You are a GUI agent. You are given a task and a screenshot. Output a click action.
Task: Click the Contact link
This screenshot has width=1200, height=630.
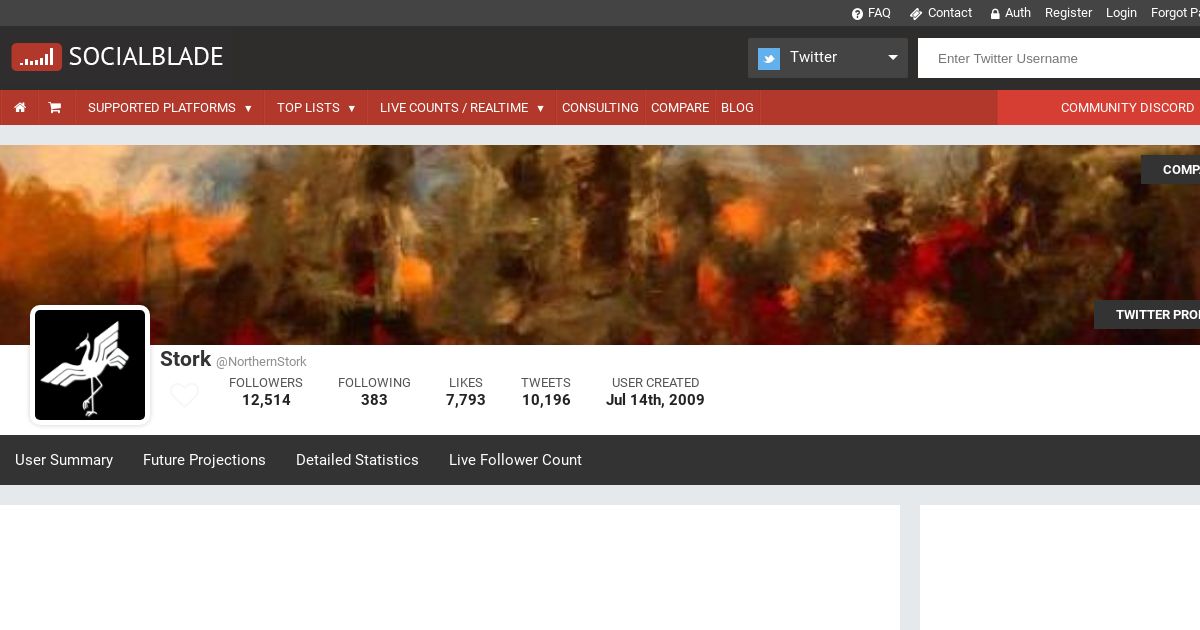[x=950, y=13]
